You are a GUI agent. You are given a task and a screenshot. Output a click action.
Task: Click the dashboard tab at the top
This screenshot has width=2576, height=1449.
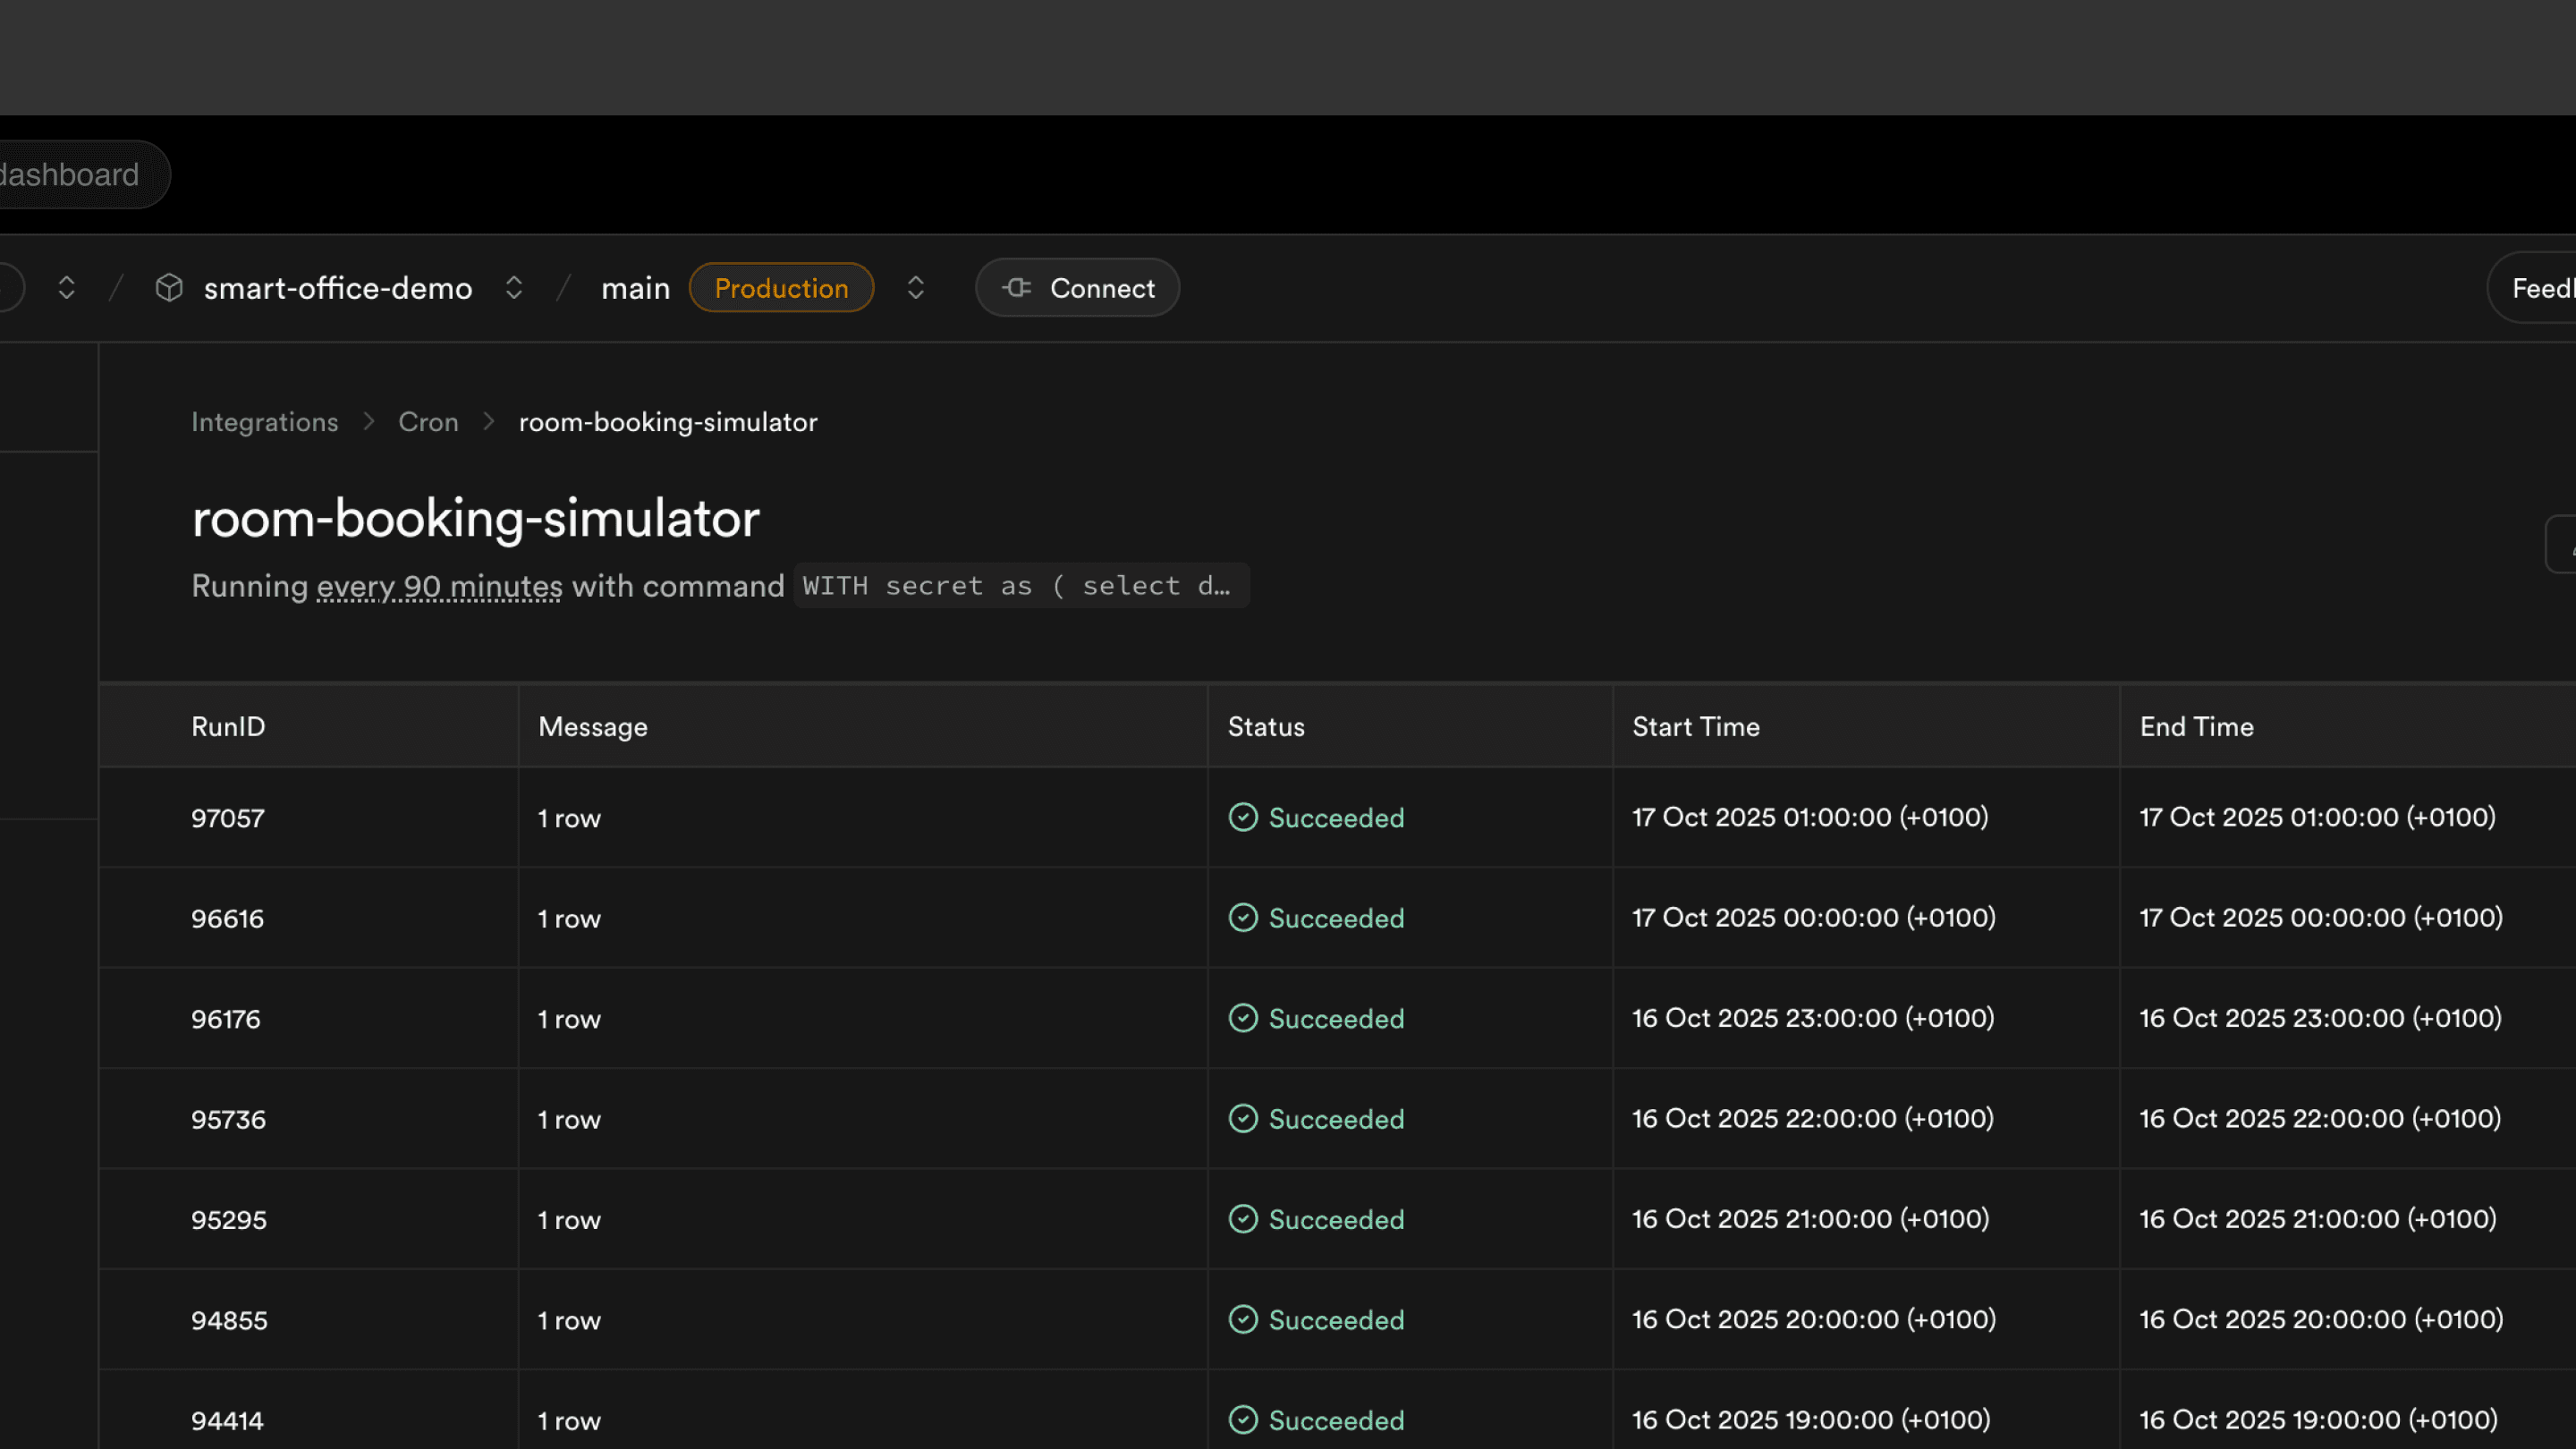70,175
